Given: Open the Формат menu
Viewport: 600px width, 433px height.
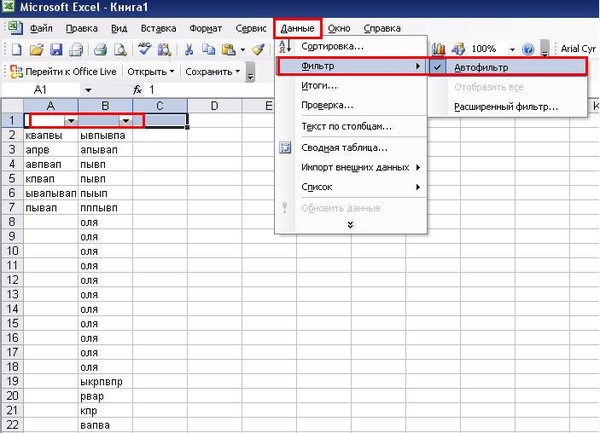Looking at the screenshot, I should (205, 28).
